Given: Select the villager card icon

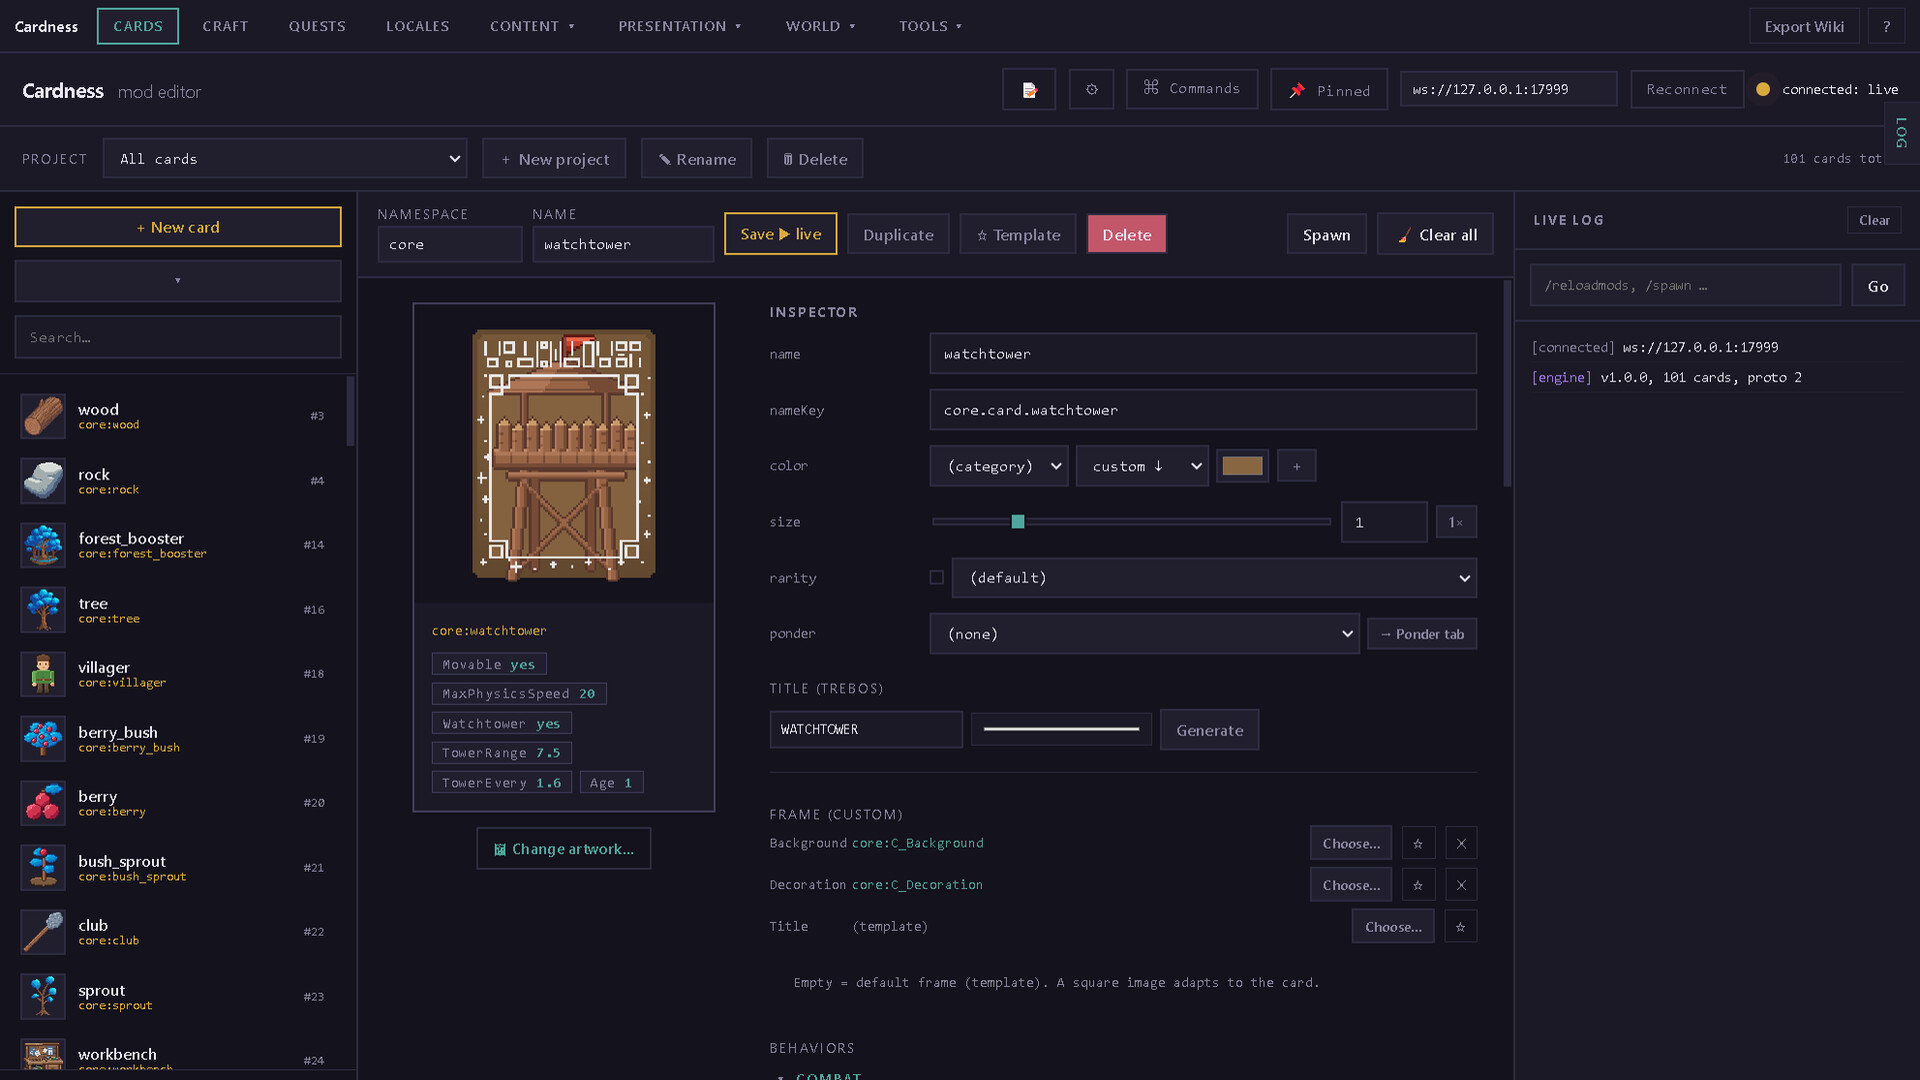Looking at the screenshot, I should click(43, 674).
